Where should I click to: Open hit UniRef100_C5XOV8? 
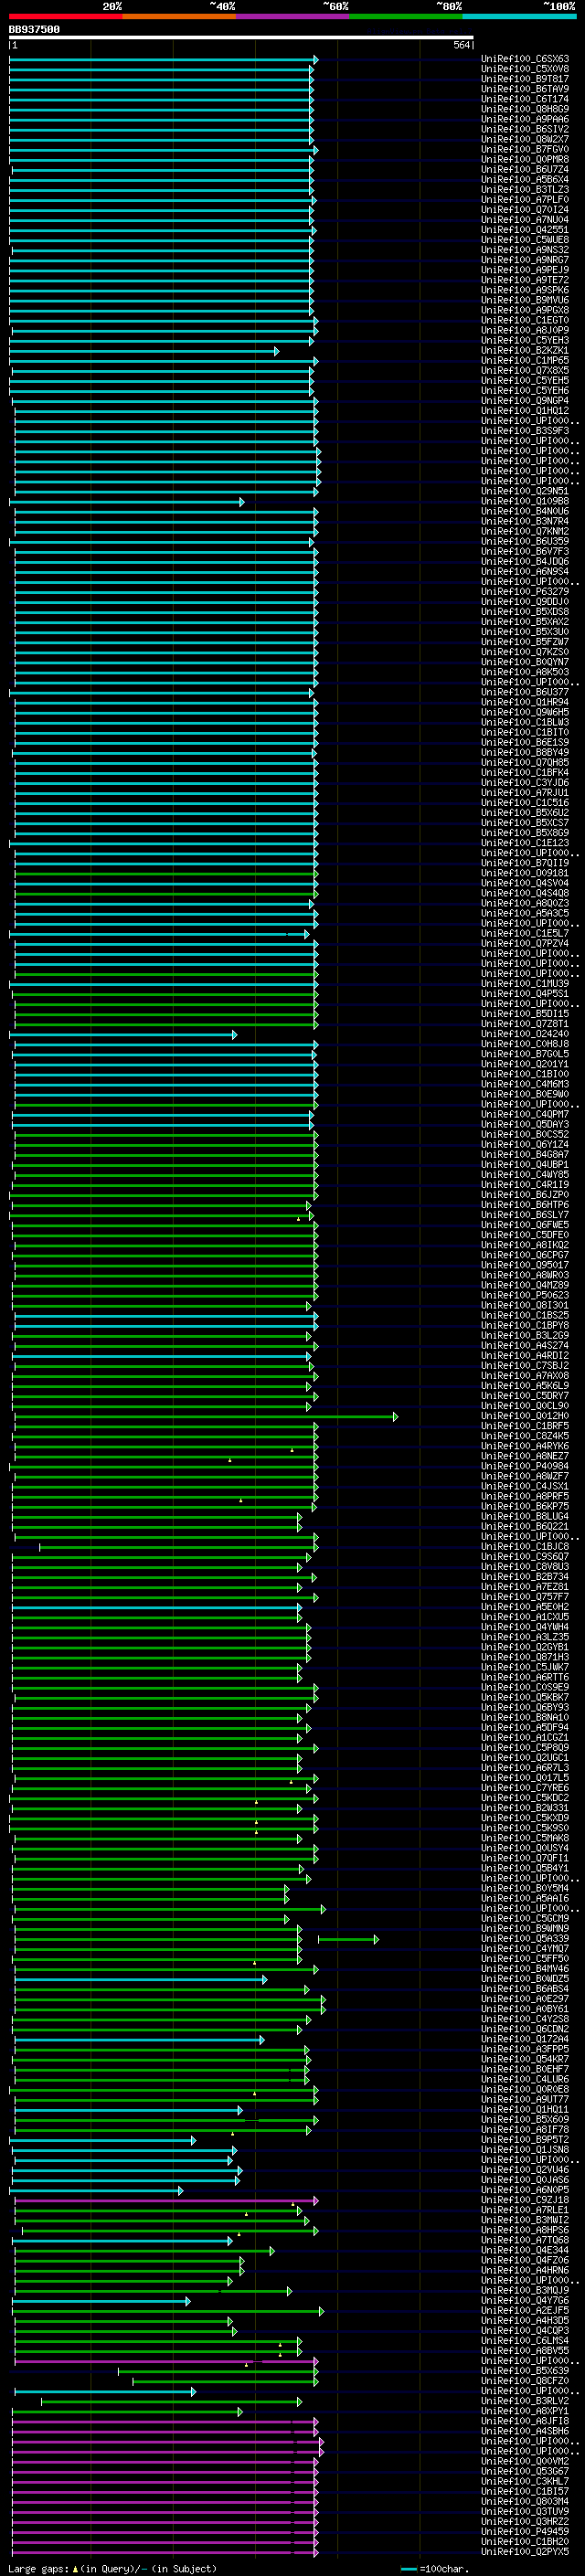(x=525, y=69)
